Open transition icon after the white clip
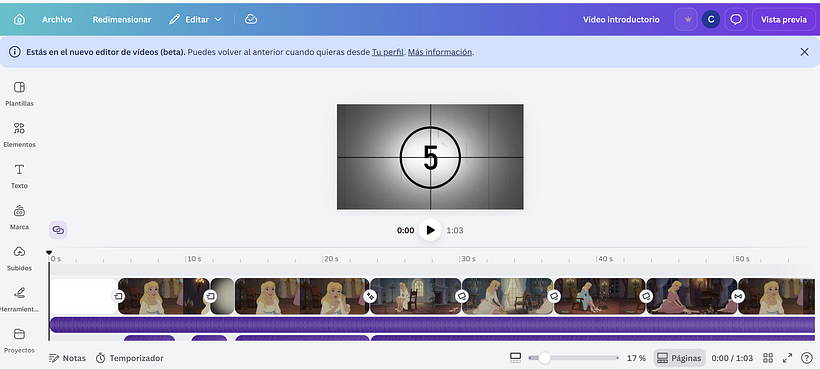 pos(118,296)
